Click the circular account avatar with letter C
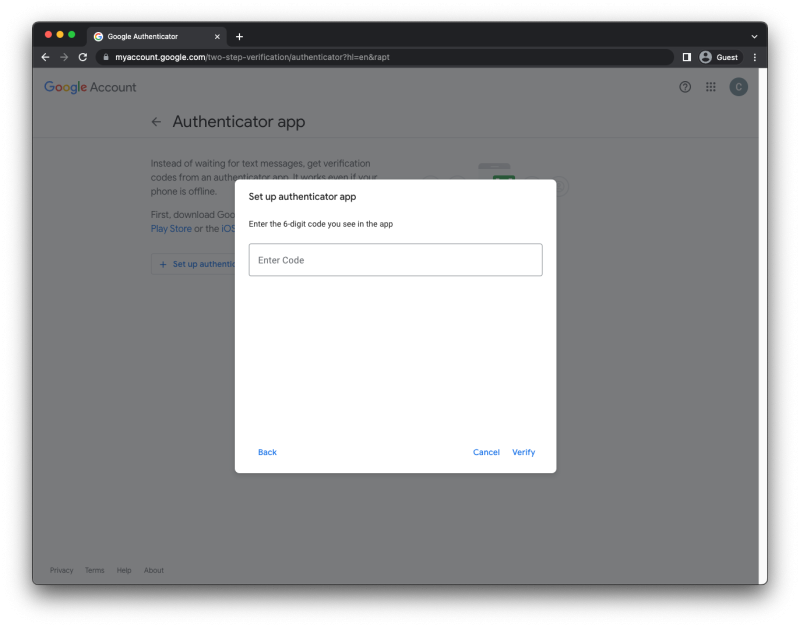This screenshot has width=800, height=627. (x=737, y=87)
